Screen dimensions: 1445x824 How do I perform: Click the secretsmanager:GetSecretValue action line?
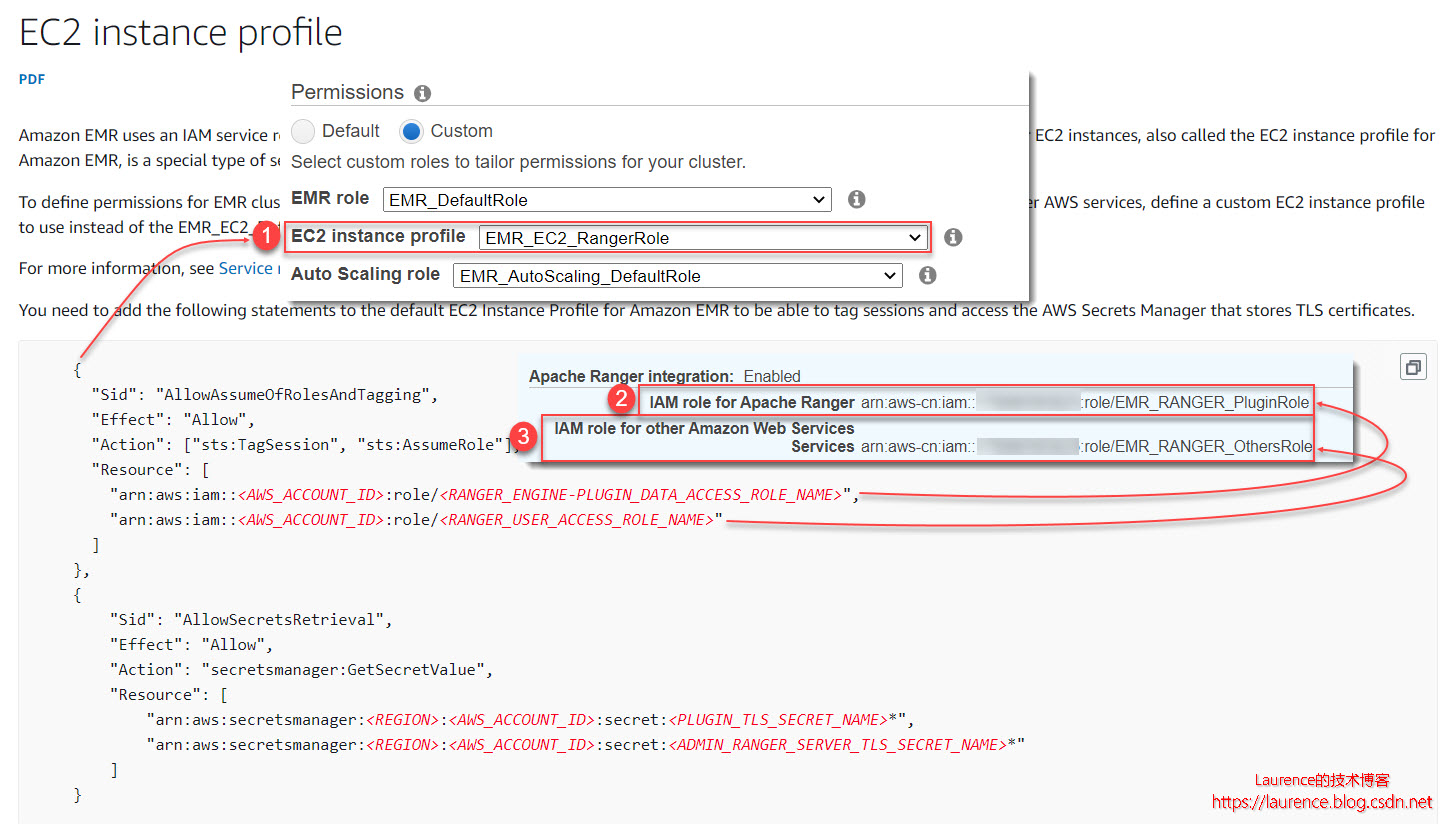(301, 669)
